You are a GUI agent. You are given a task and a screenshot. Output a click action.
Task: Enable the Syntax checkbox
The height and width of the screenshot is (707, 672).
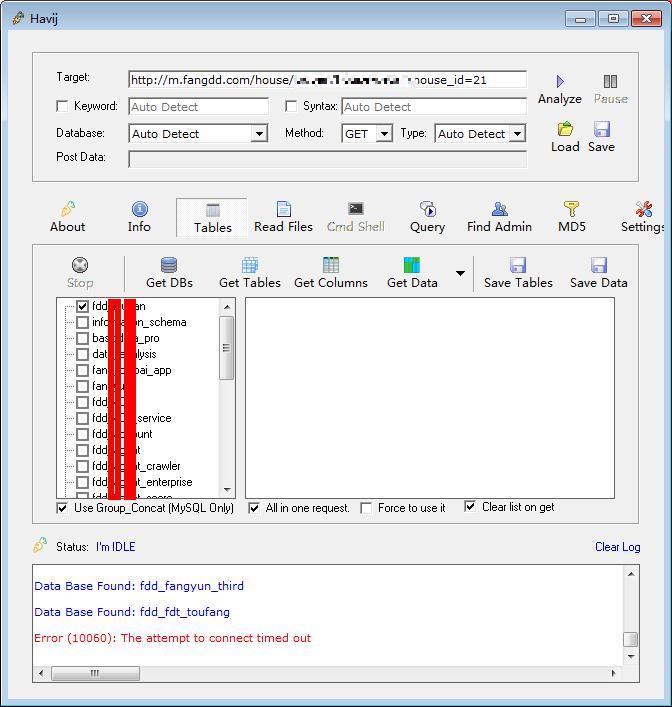click(291, 106)
